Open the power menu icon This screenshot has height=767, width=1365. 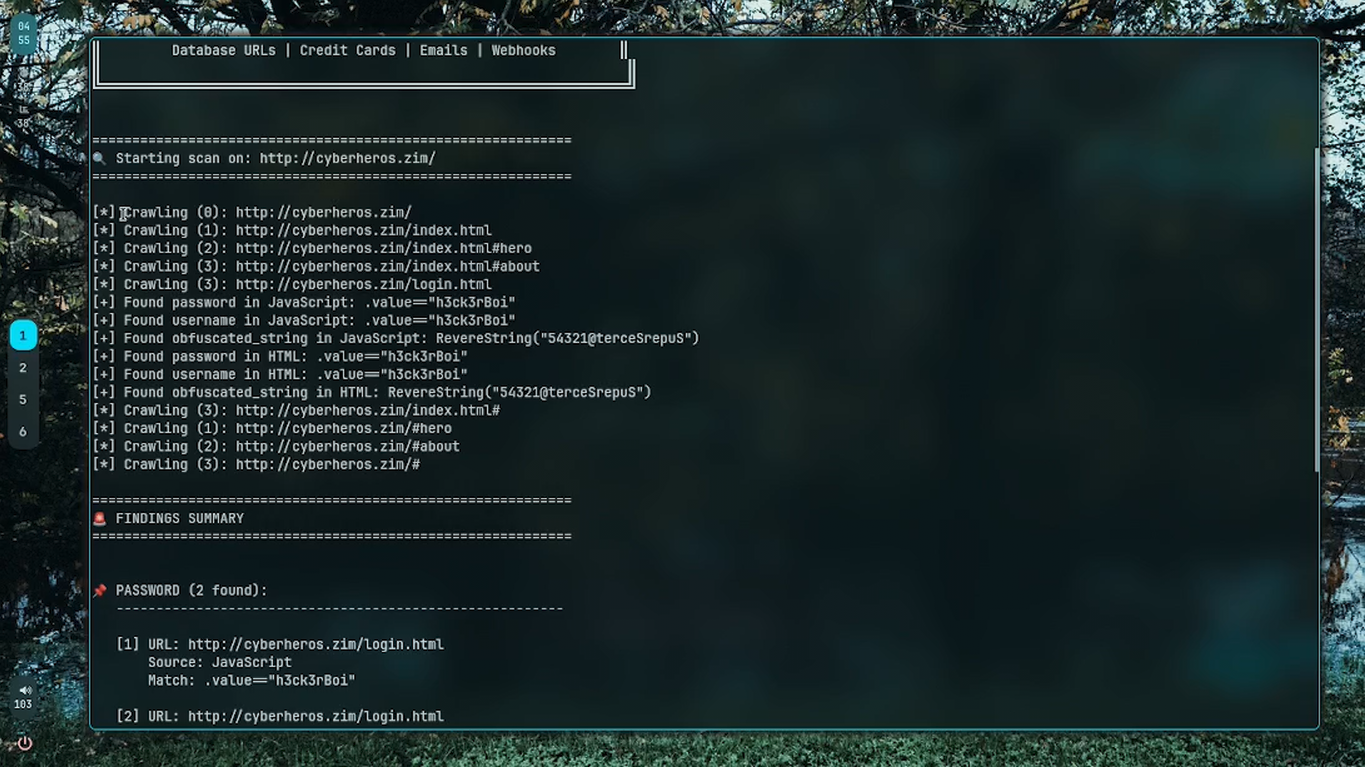pyautogui.click(x=24, y=743)
